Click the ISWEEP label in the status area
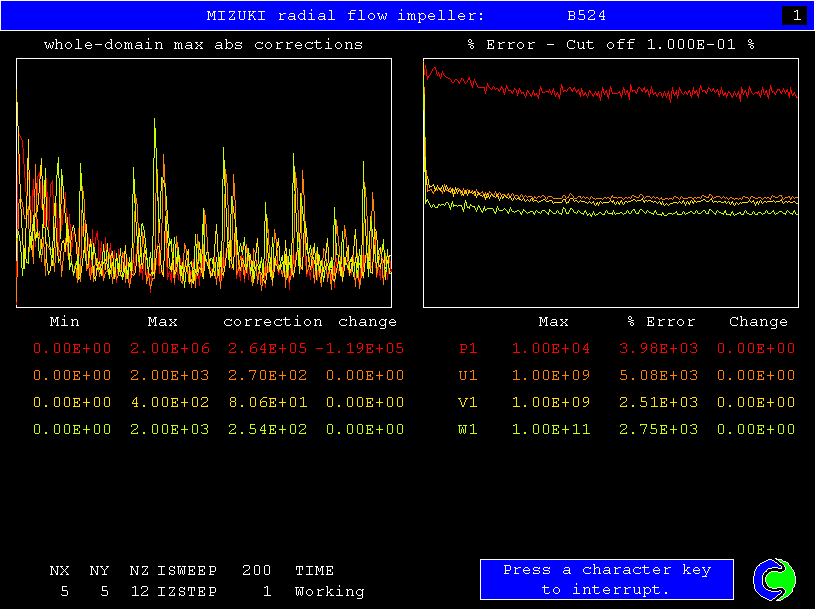 pyautogui.click(x=187, y=571)
